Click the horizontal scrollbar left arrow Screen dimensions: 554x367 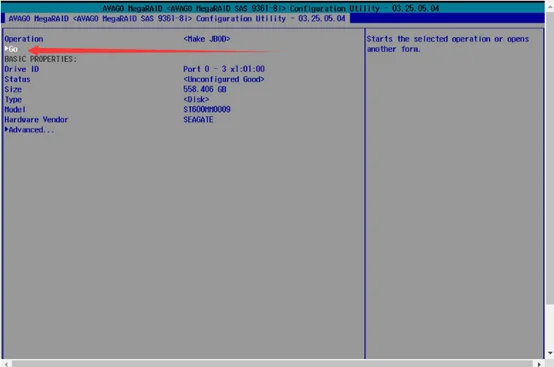6,364
